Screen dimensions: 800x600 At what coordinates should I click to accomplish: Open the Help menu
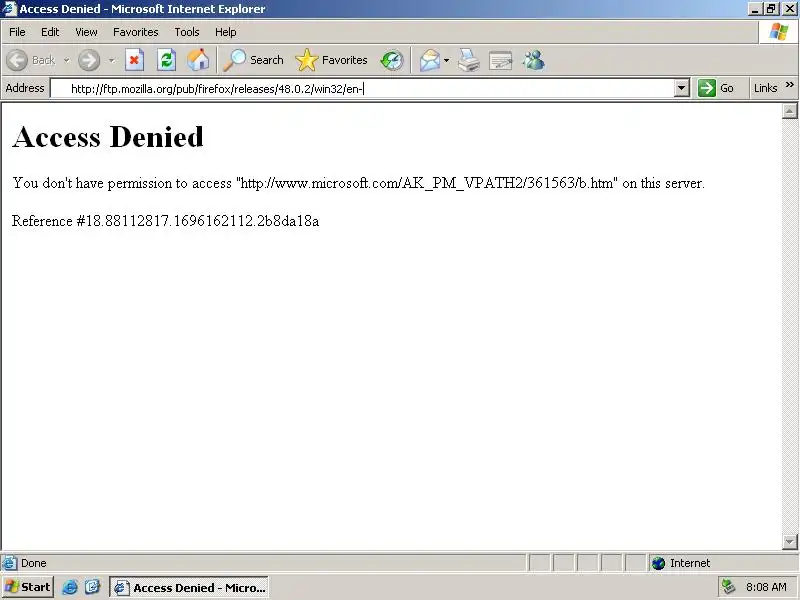tap(226, 32)
